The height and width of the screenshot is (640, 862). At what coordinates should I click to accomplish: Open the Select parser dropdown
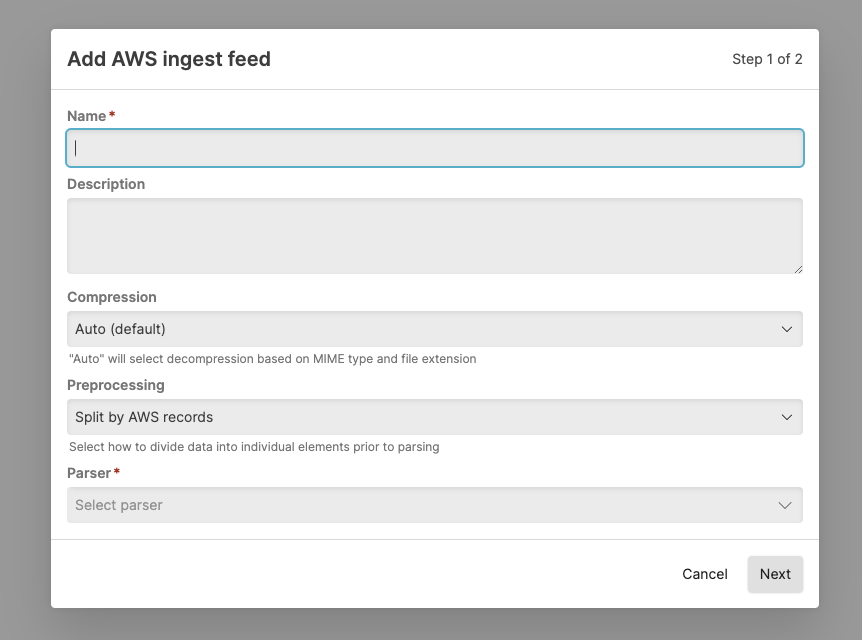tap(435, 505)
